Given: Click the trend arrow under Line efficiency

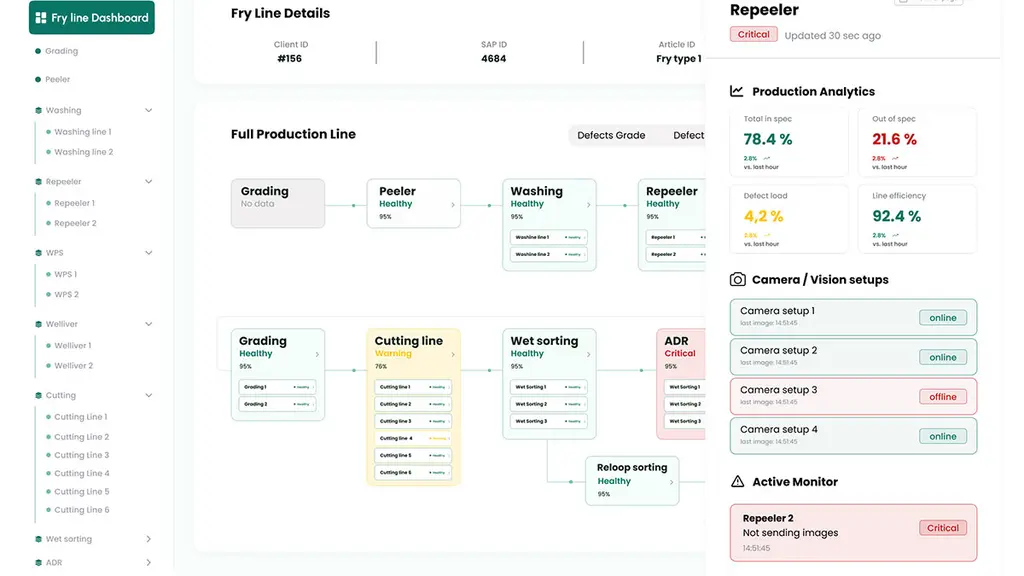Looking at the screenshot, I should tap(895, 235).
